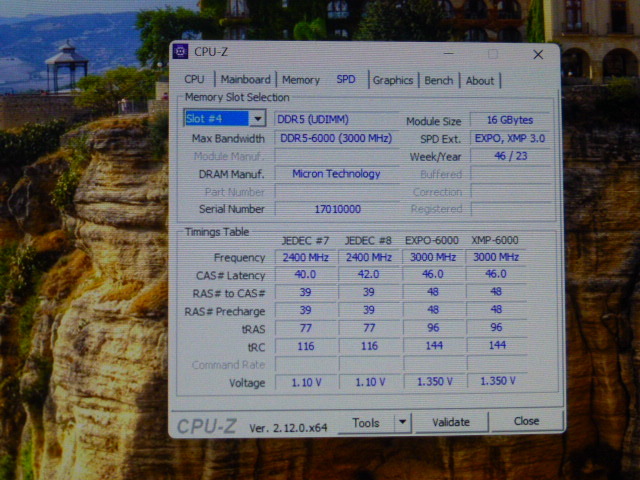Image resolution: width=640 pixels, height=480 pixels.
Task: Click XMP-6000 voltage 1.350 V
Action: pos(498,381)
